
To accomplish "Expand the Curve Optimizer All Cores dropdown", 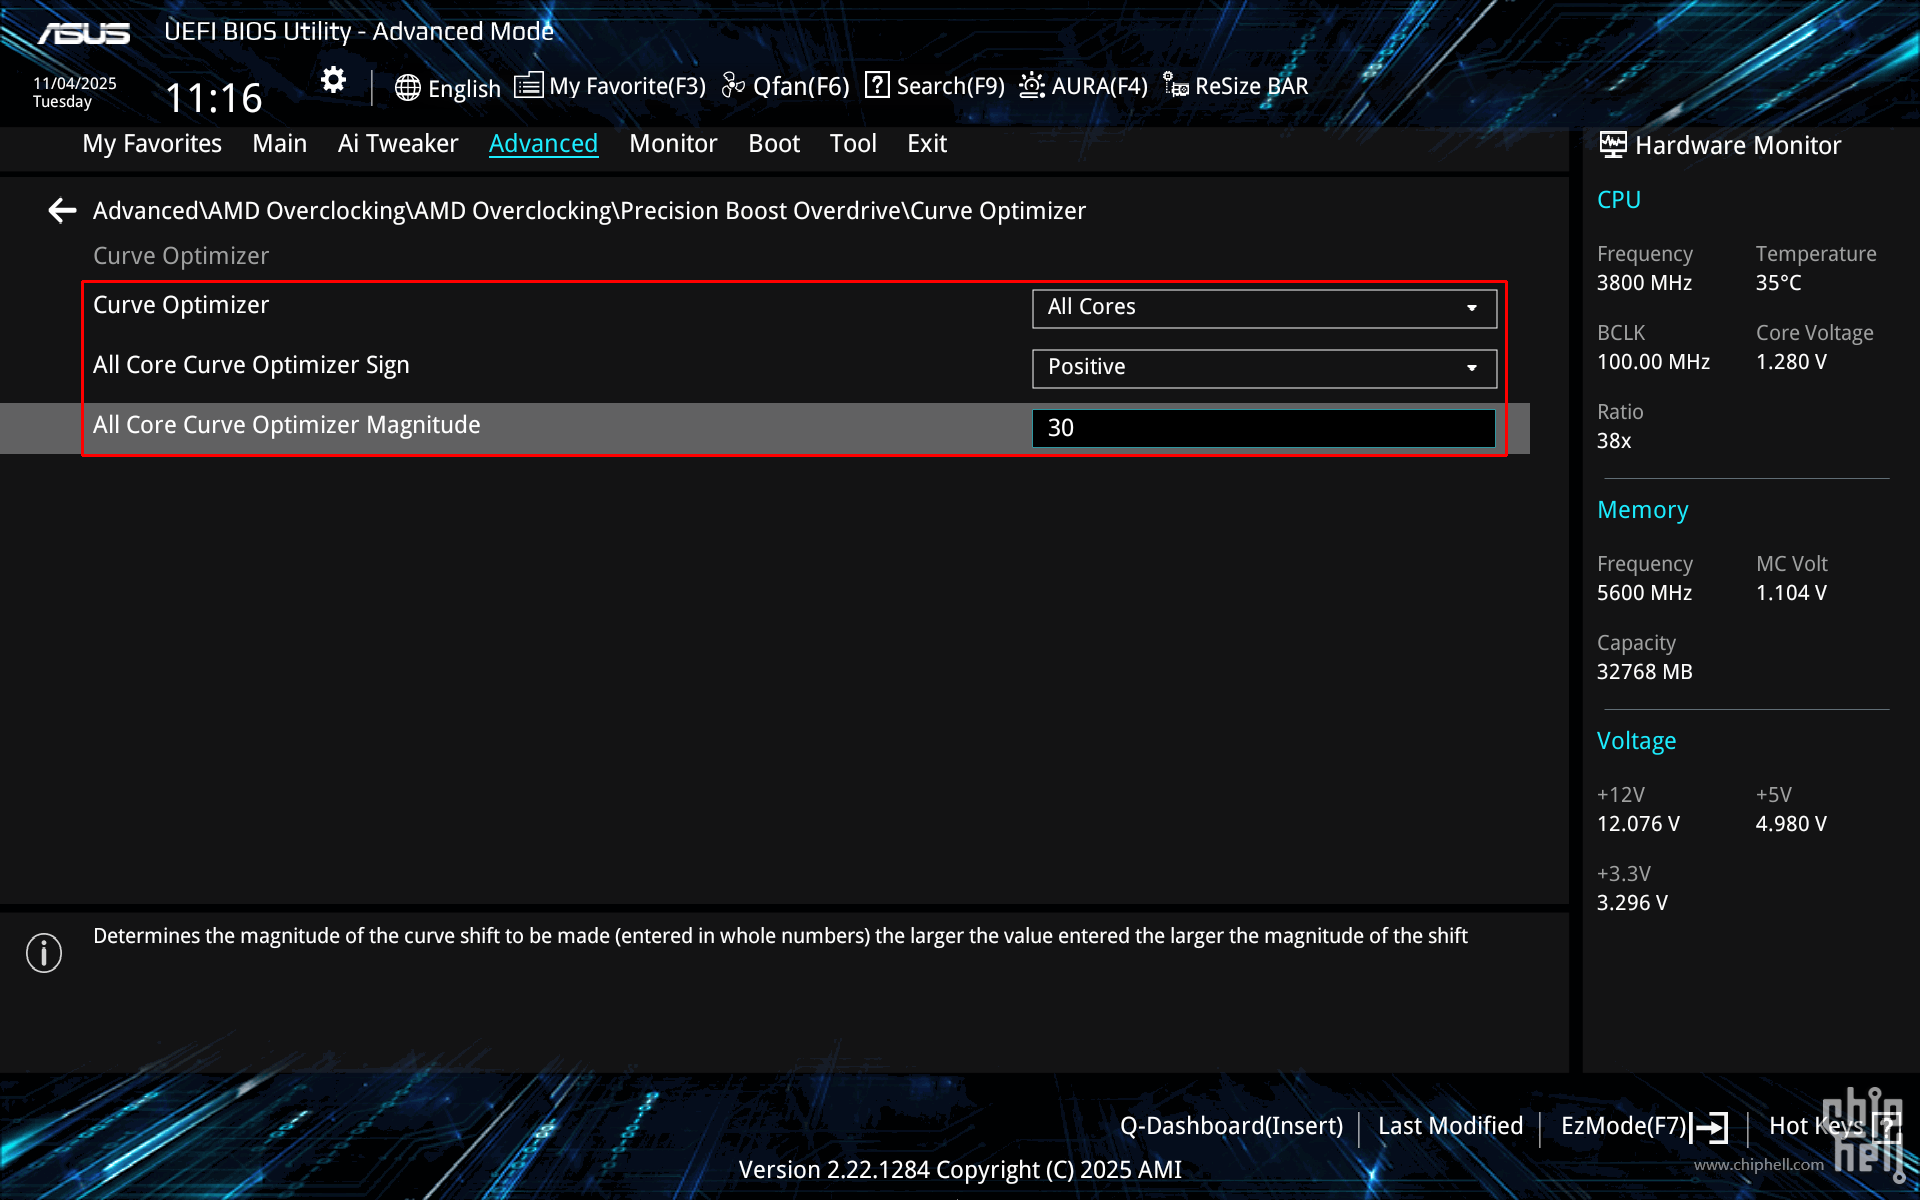I will point(1263,308).
